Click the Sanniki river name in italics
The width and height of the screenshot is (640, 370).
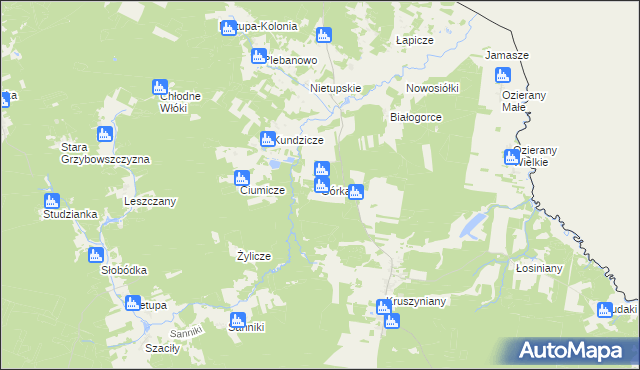pyautogui.click(x=186, y=332)
